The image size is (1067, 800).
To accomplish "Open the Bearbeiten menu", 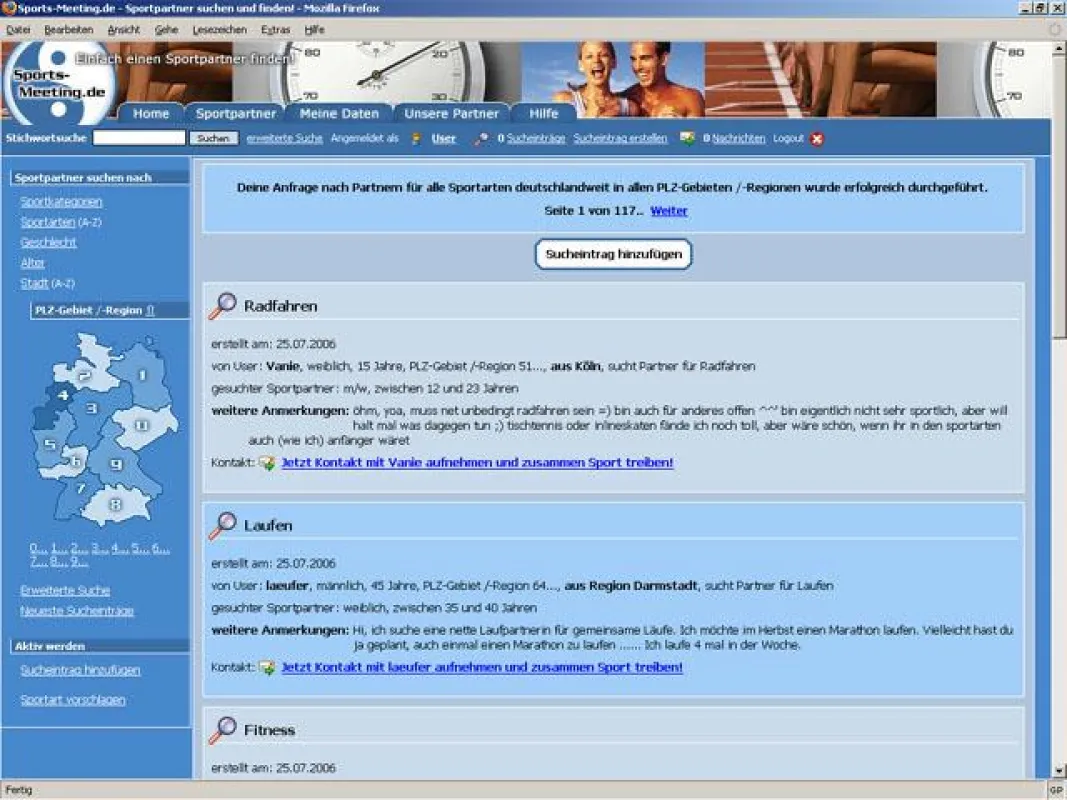I will tap(69, 30).
